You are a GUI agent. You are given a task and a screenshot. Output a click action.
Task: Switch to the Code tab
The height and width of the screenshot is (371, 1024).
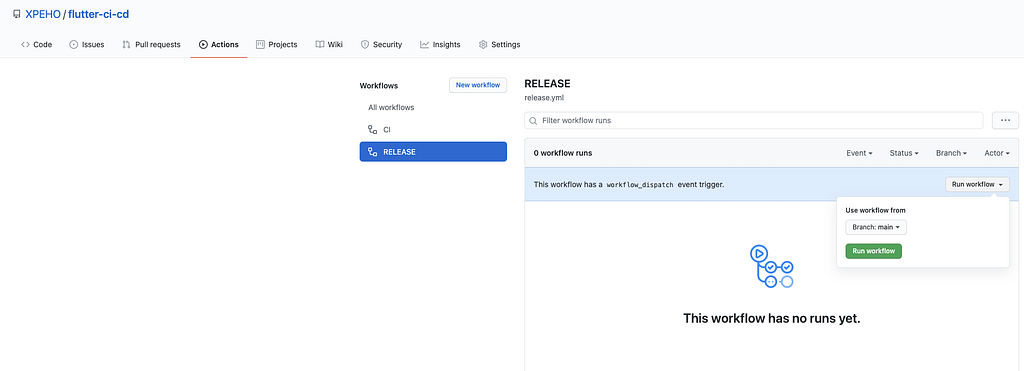(37, 44)
